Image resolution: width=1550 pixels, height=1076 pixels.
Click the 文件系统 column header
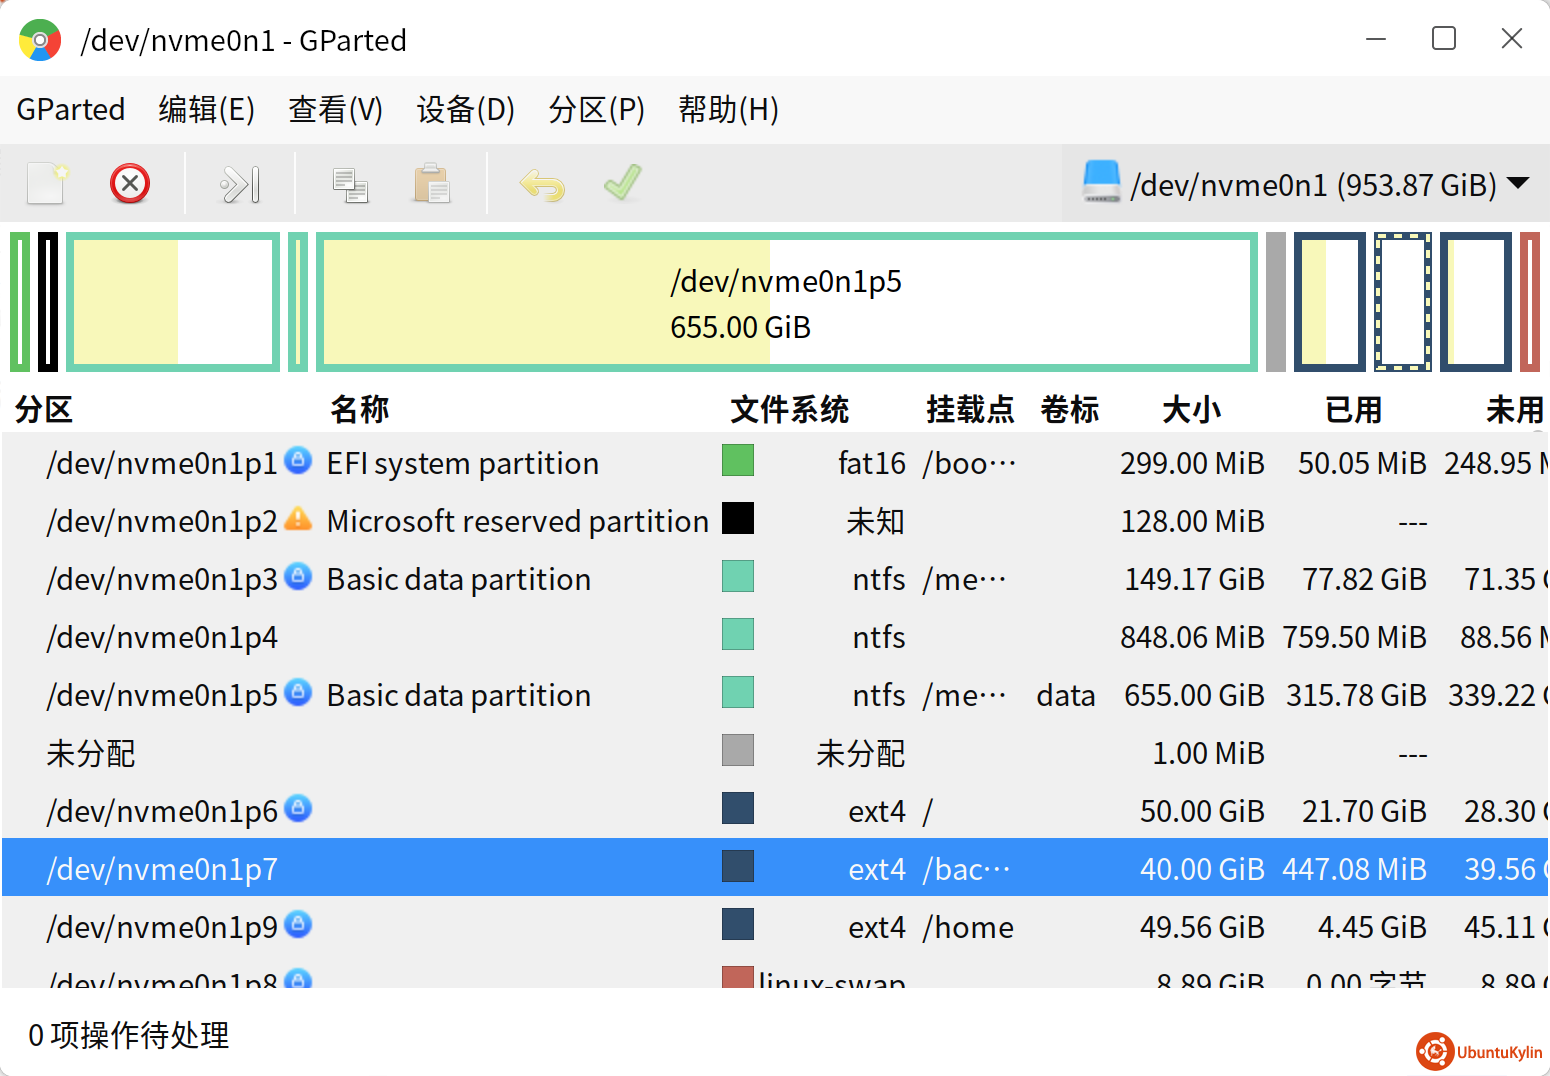point(790,409)
